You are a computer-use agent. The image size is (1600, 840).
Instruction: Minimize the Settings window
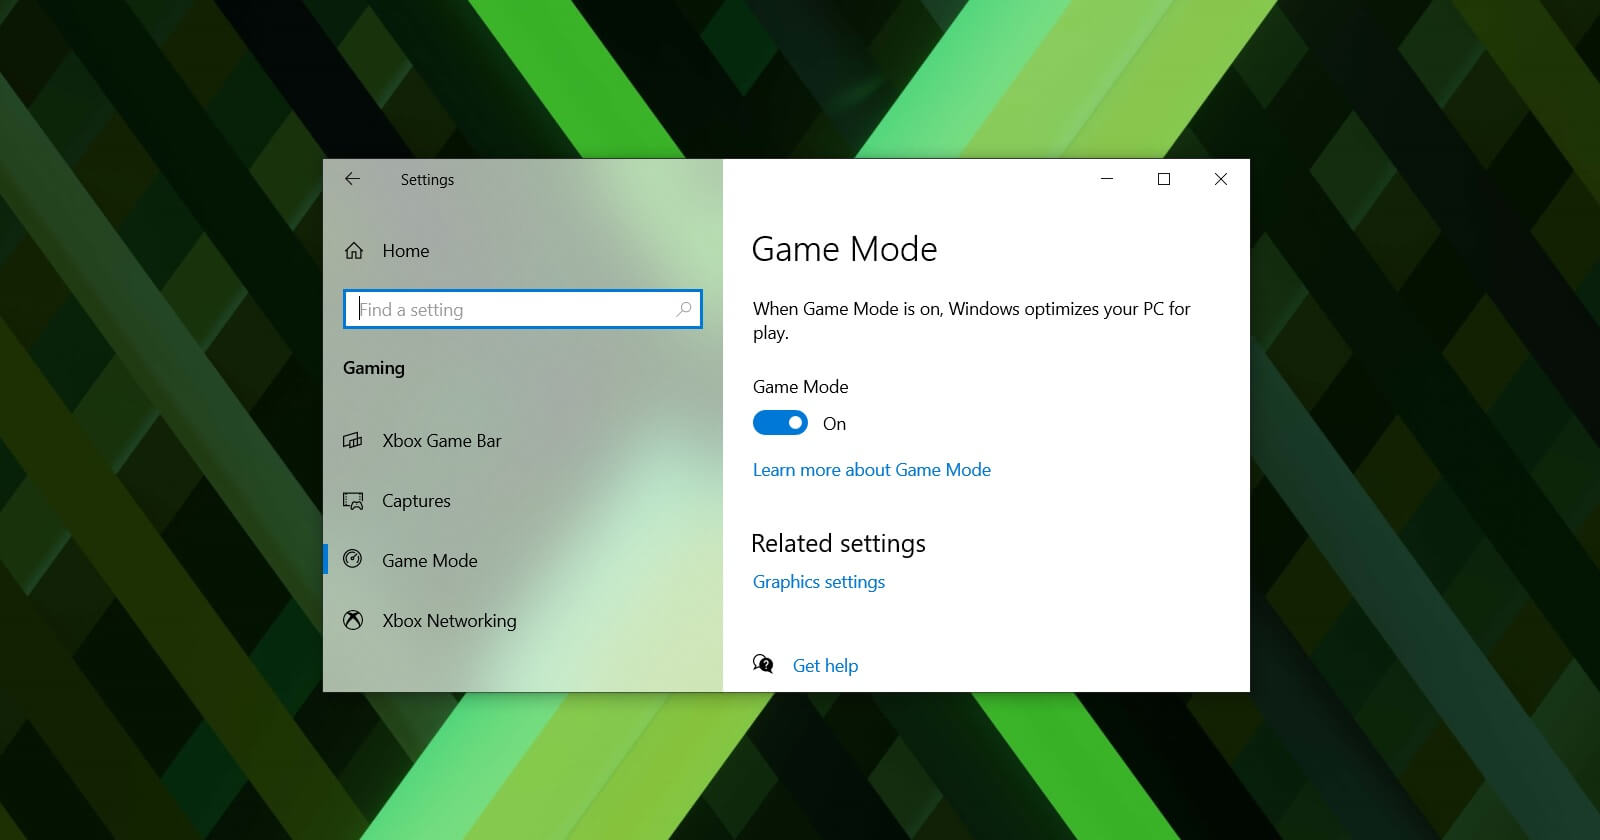[1107, 179]
